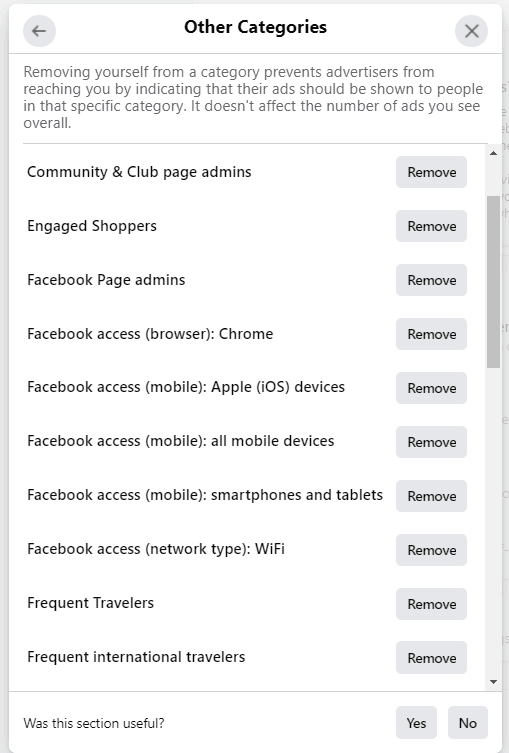
Task: Answer Yes to section useful question
Action: pos(416,723)
